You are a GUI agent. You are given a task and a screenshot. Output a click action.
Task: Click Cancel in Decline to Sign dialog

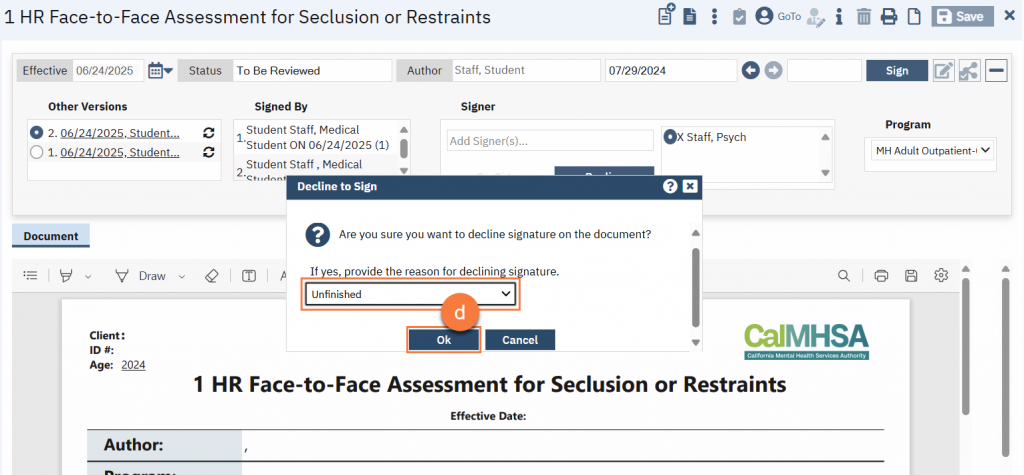[520, 340]
